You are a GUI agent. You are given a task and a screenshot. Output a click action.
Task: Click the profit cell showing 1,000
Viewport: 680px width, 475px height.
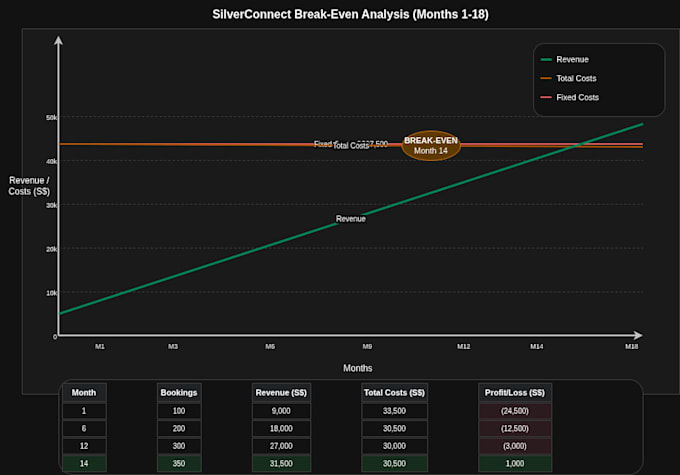515,463
